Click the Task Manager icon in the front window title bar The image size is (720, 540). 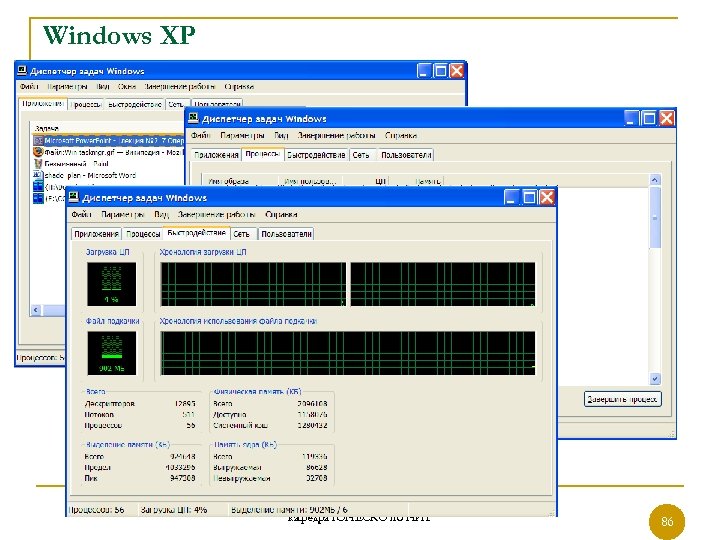(x=73, y=197)
